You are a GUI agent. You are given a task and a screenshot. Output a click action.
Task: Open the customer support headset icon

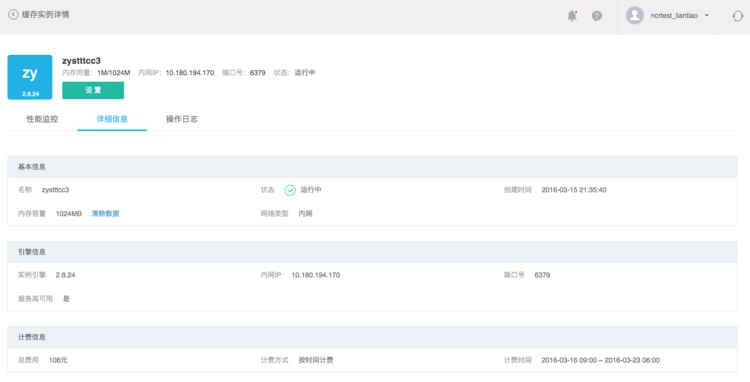(738, 16)
